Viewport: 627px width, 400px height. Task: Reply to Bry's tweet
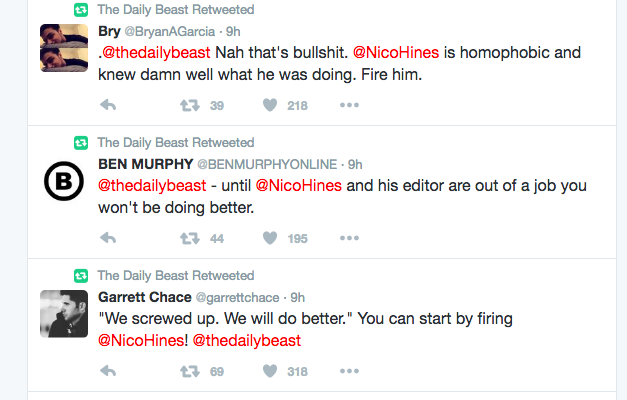coord(109,105)
